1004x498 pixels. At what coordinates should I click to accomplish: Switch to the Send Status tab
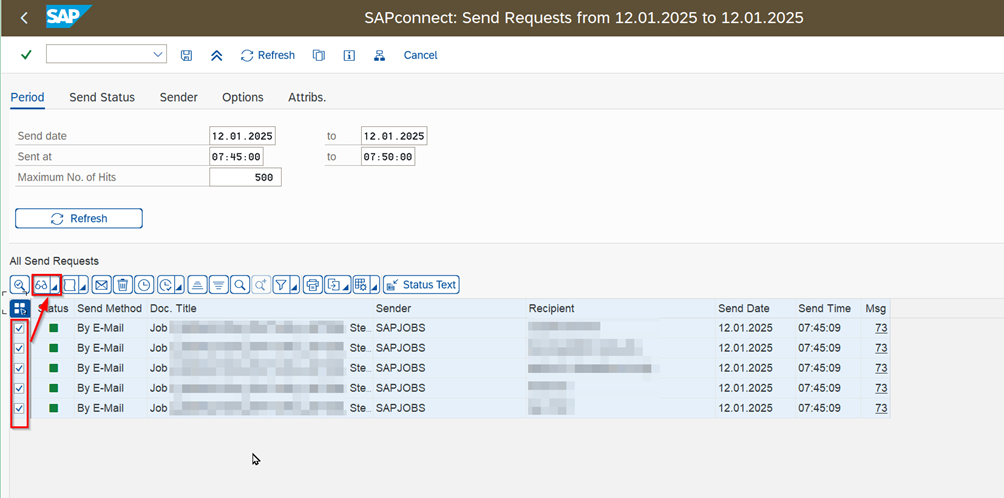(x=102, y=97)
